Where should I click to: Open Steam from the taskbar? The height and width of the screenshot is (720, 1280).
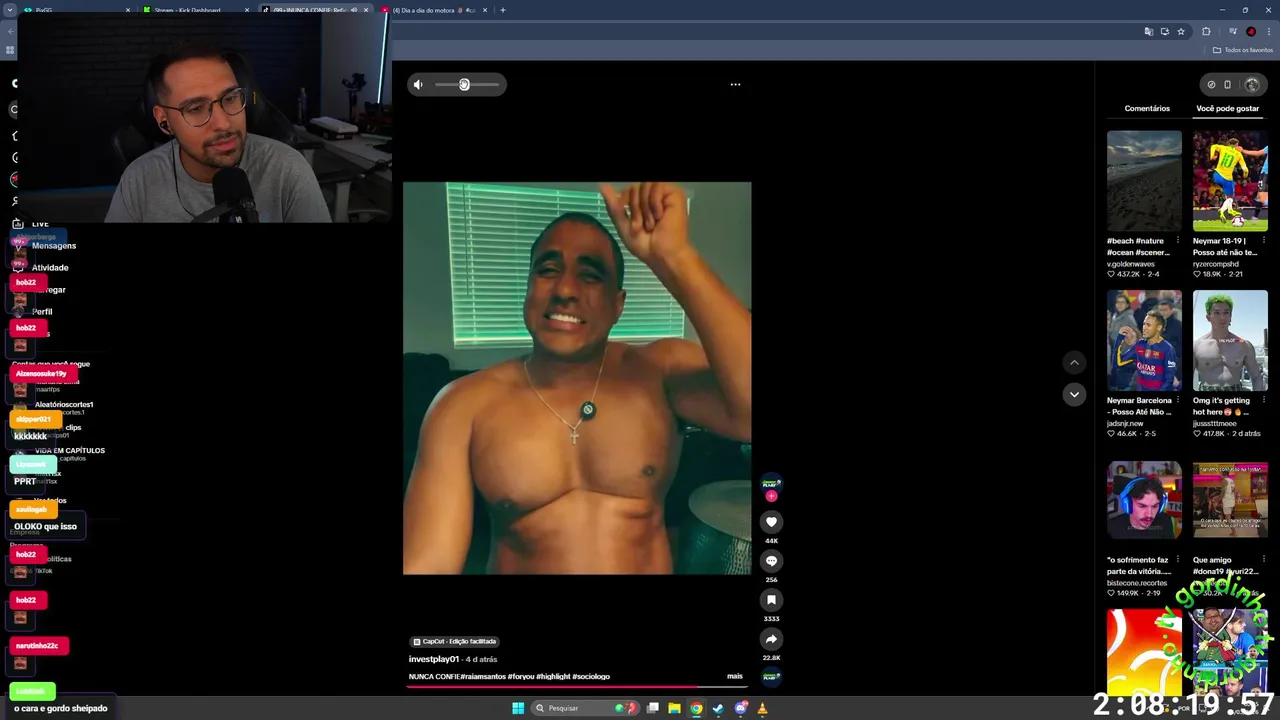718,708
